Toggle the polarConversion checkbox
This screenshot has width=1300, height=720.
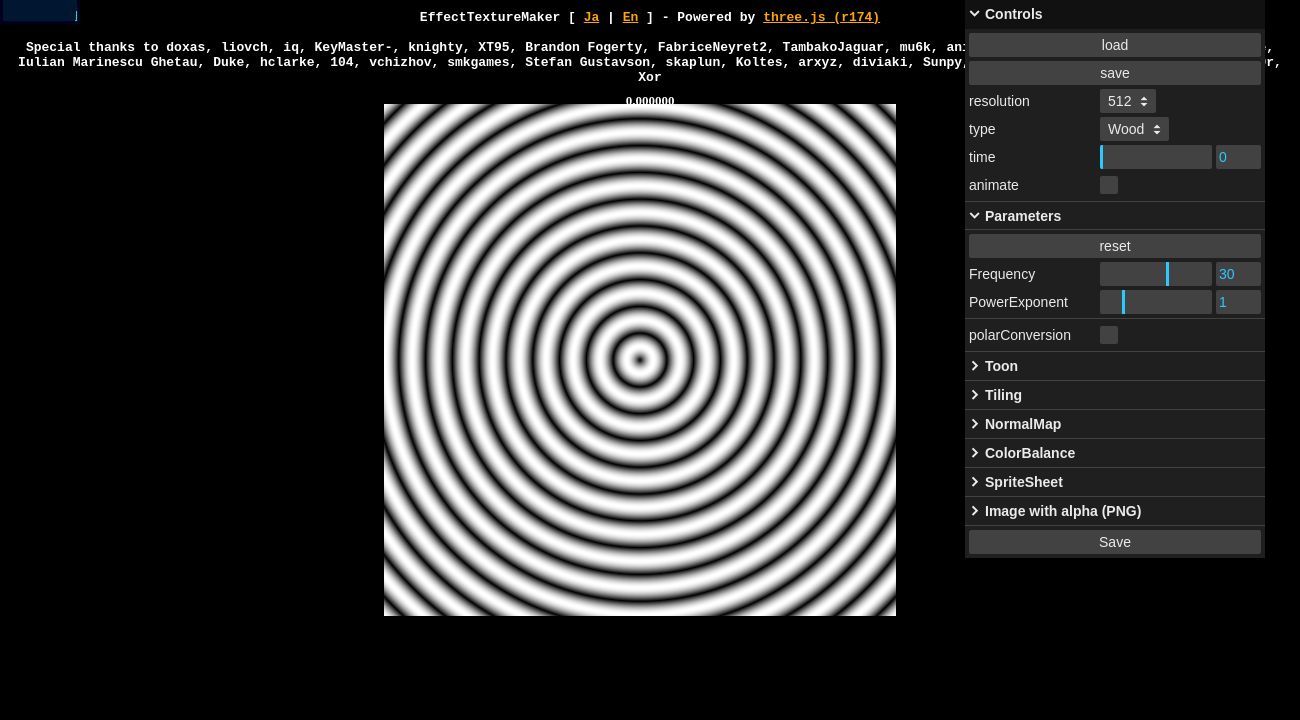click(x=1109, y=335)
